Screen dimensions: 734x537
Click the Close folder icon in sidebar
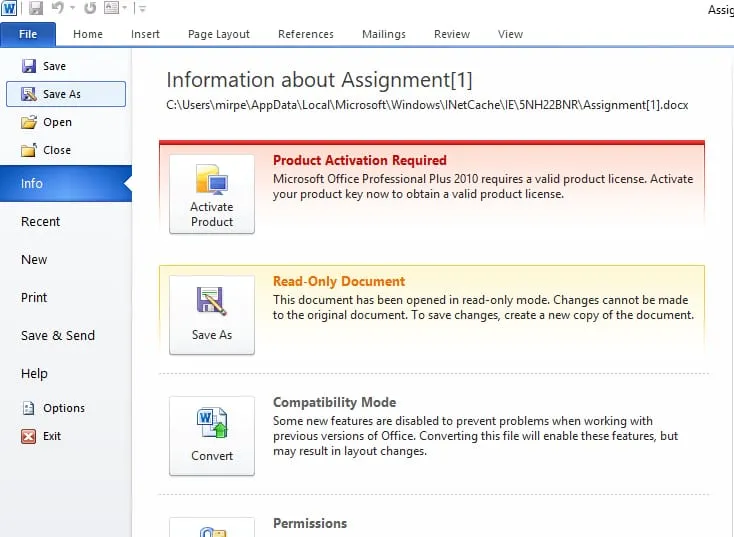pyautogui.click(x=29, y=150)
